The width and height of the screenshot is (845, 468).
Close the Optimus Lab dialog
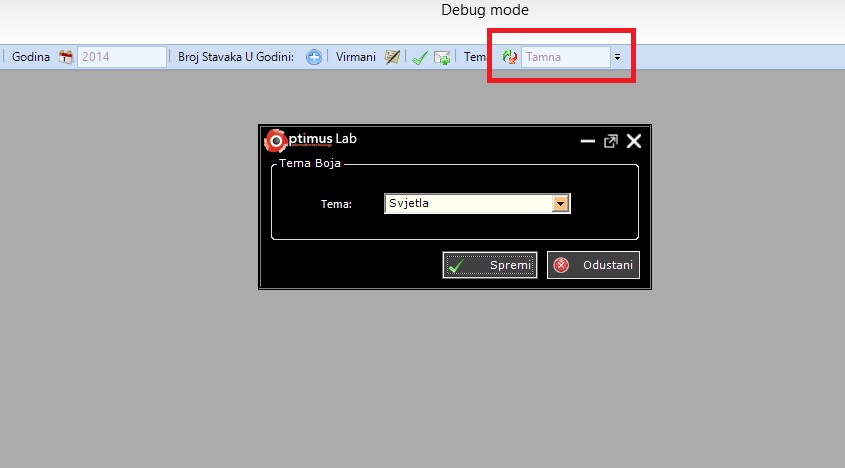tap(633, 141)
